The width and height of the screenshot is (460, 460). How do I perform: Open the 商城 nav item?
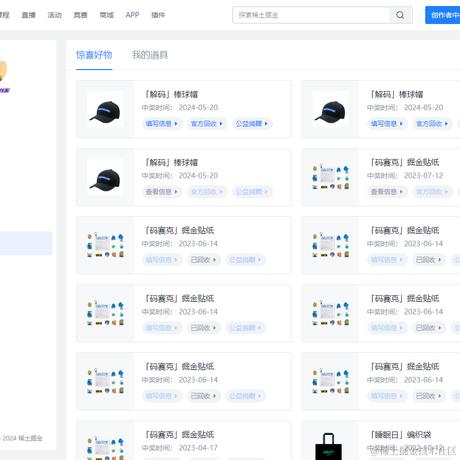(x=107, y=15)
